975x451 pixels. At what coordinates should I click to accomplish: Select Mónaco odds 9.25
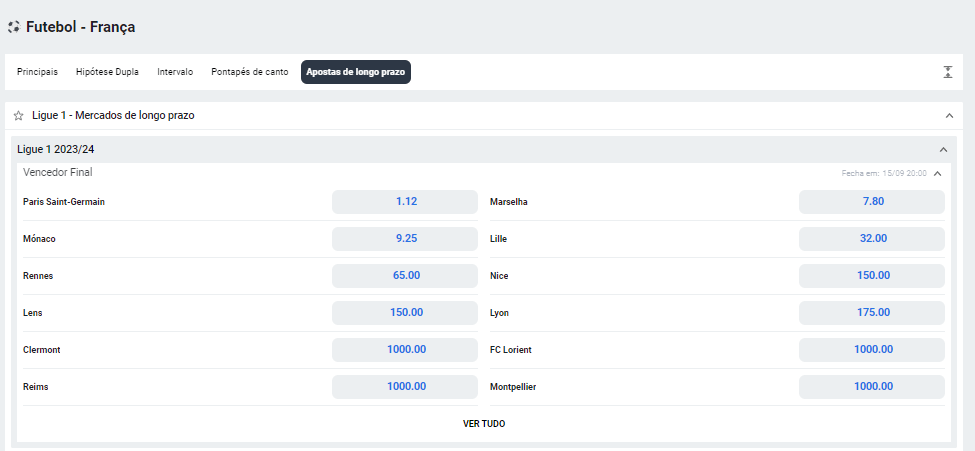click(x=405, y=239)
